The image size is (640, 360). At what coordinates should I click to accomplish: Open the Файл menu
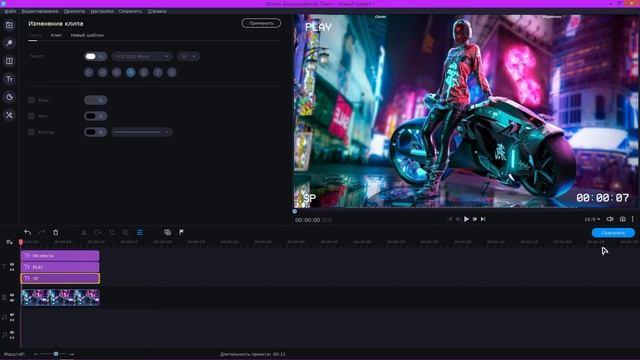10,11
